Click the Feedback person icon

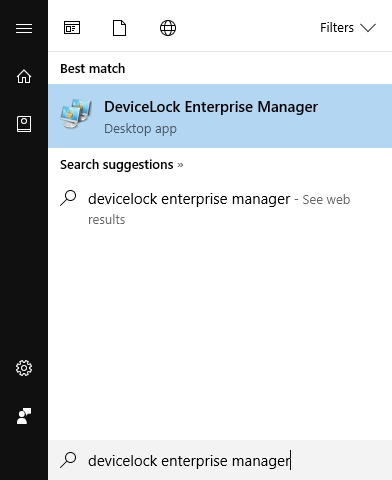pyautogui.click(x=24, y=416)
